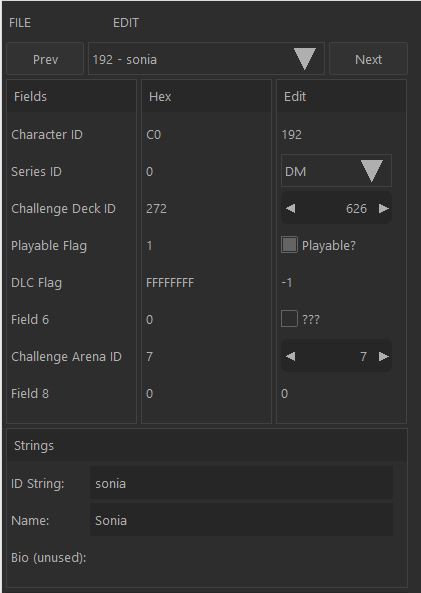
Task: Toggle the Playable? checkbox
Action: (x=289, y=245)
